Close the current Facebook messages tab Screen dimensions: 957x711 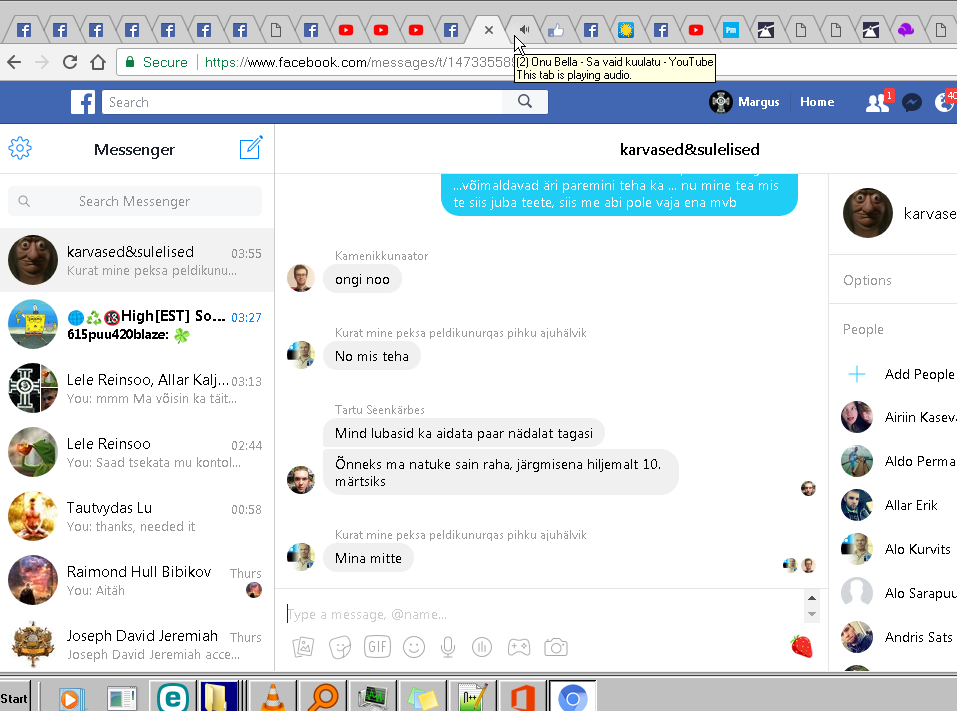tap(489, 30)
